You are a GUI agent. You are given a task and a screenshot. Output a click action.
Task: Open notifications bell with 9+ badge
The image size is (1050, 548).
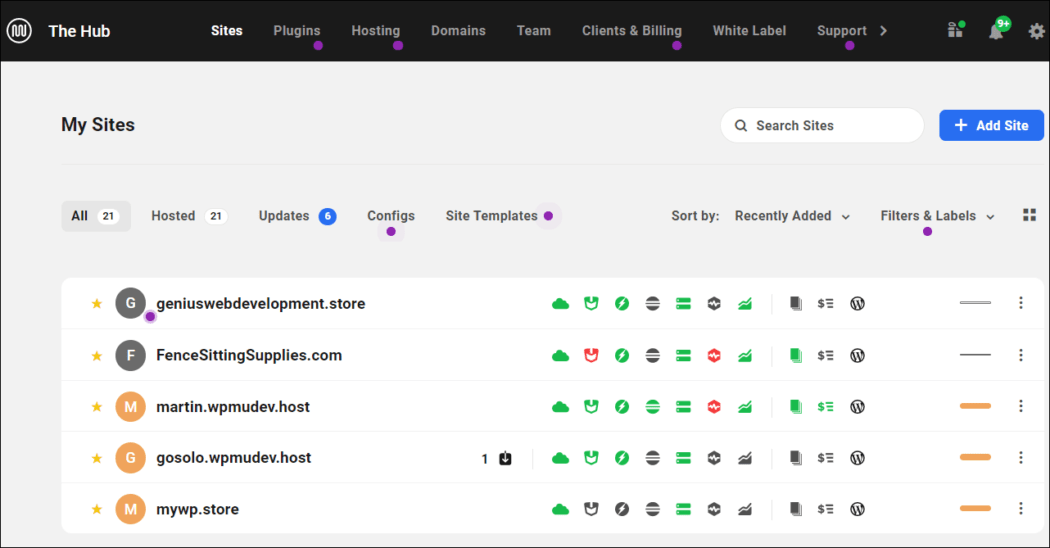point(996,31)
